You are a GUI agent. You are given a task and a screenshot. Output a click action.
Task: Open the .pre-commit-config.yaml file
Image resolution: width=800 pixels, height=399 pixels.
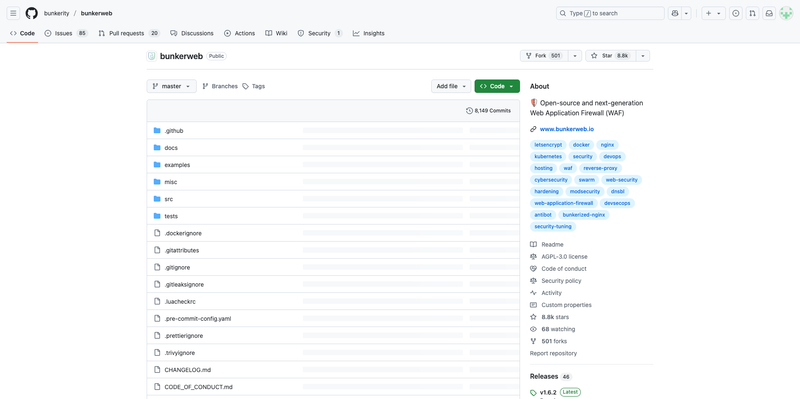(x=197, y=318)
